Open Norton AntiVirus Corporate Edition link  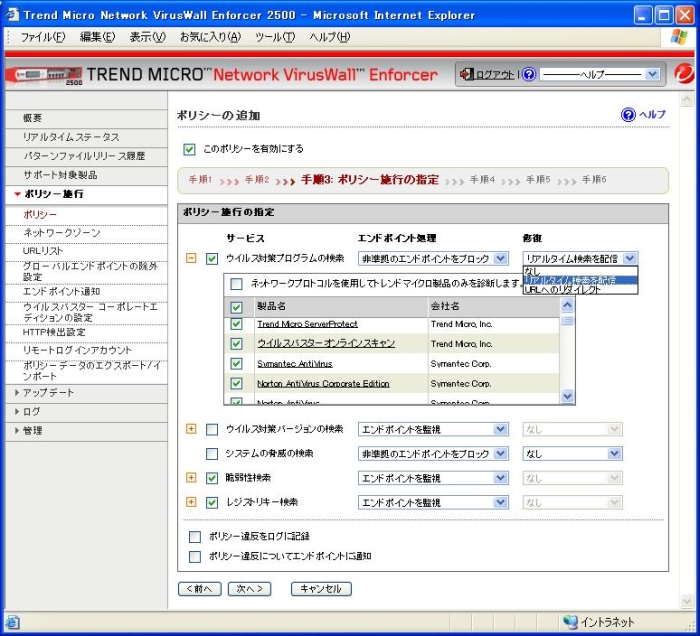pyautogui.click(x=323, y=383)
